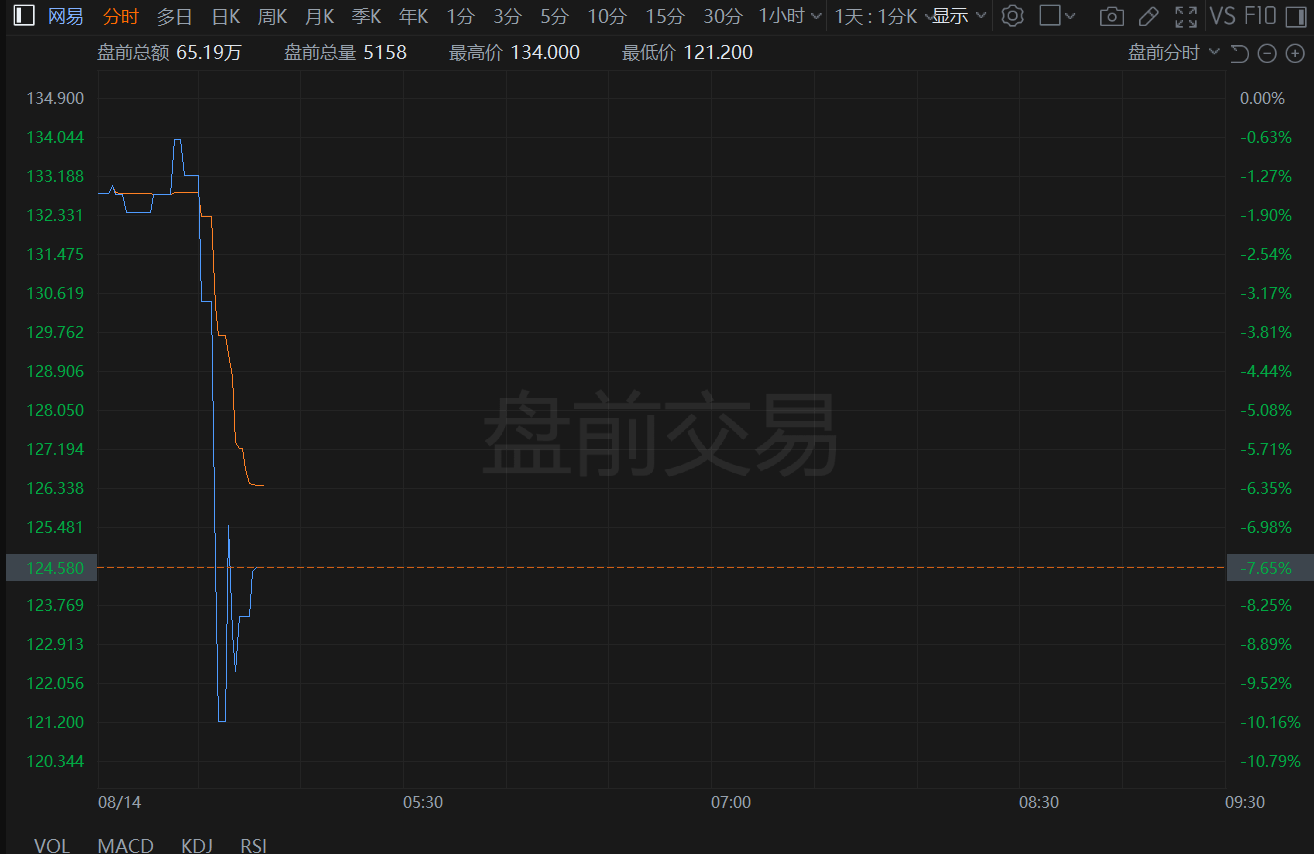Image resolution: width=1314 pixels, height=854 pixels.
Task: Select the 30分 interval
Action: click(723, 16)
